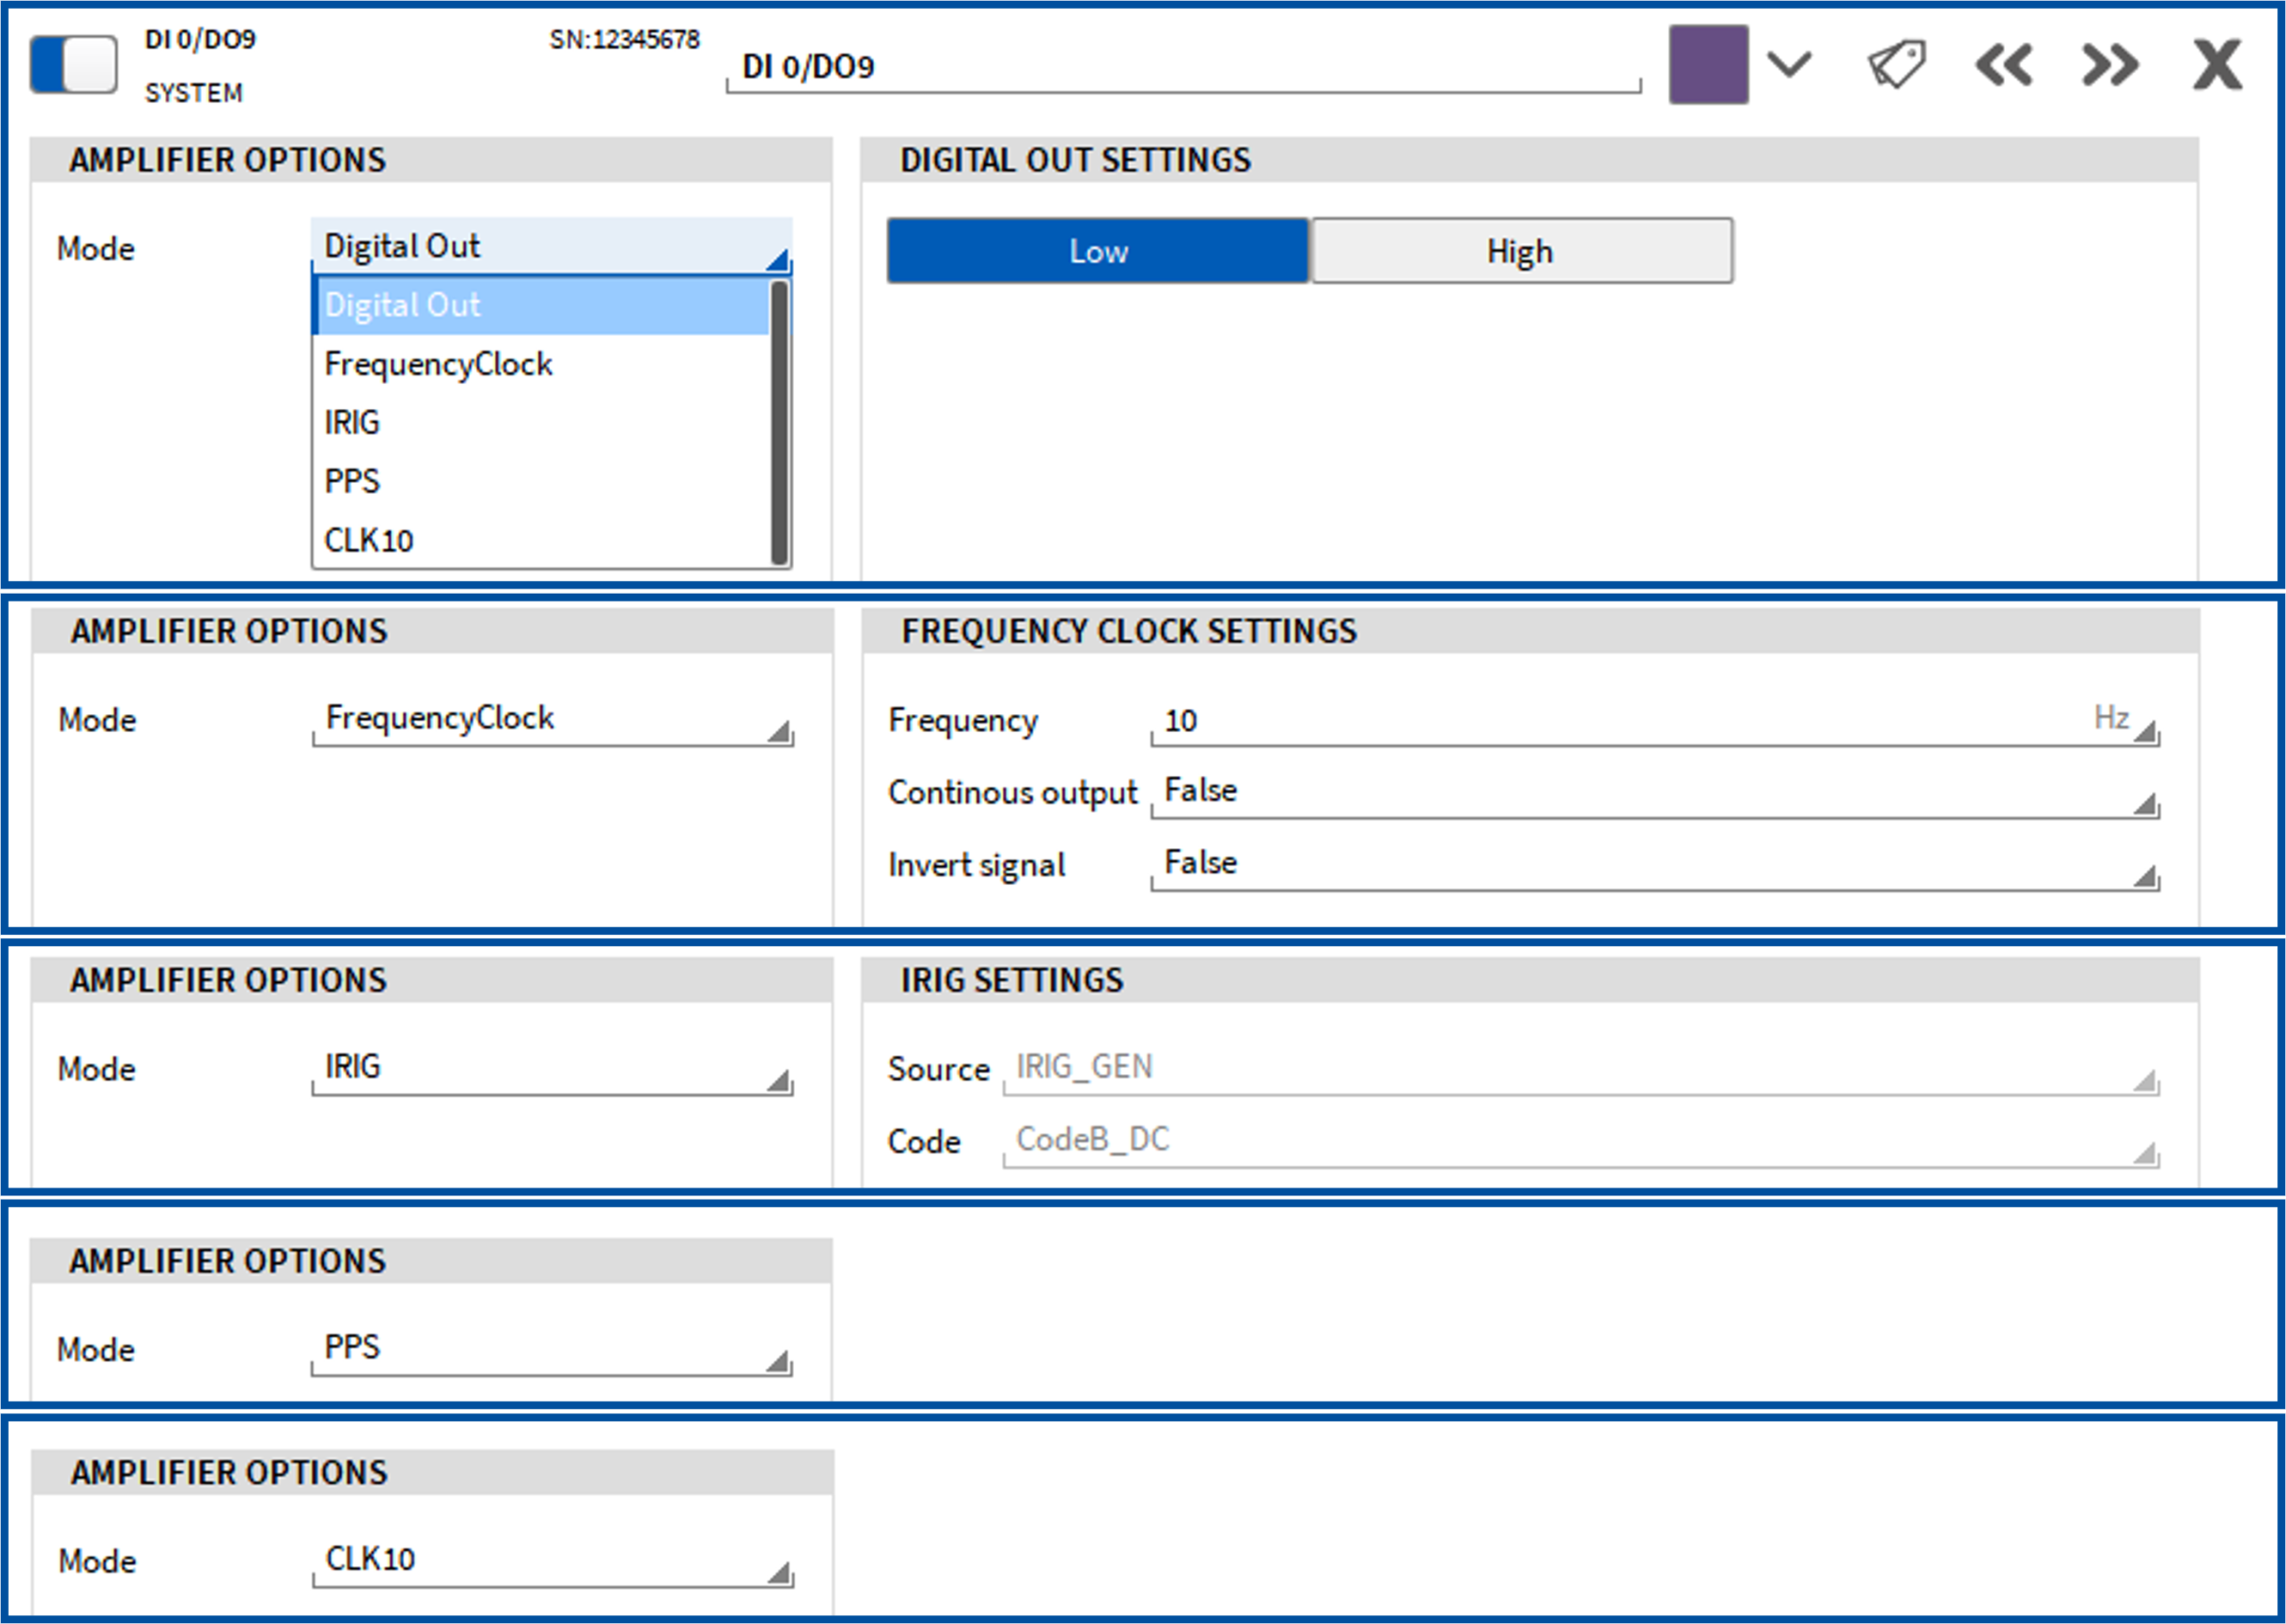2286x1624 pixels.
Task: Open the Hz unit dropdown arrow
Action: click(2145, 731)
